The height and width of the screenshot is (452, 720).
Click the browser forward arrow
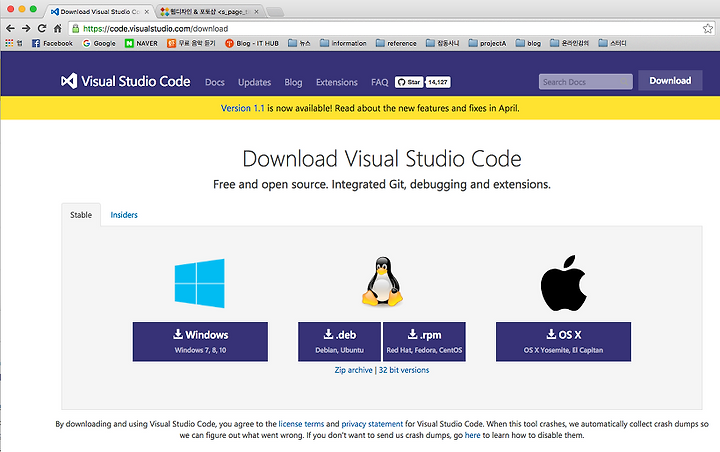click(26, 28)
